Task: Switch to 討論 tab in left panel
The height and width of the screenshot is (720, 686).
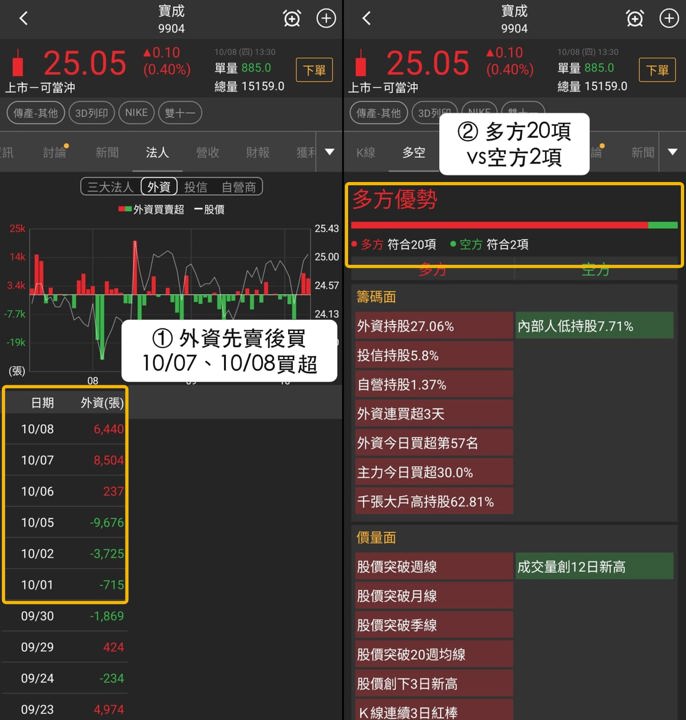Action: coord(55,152)
